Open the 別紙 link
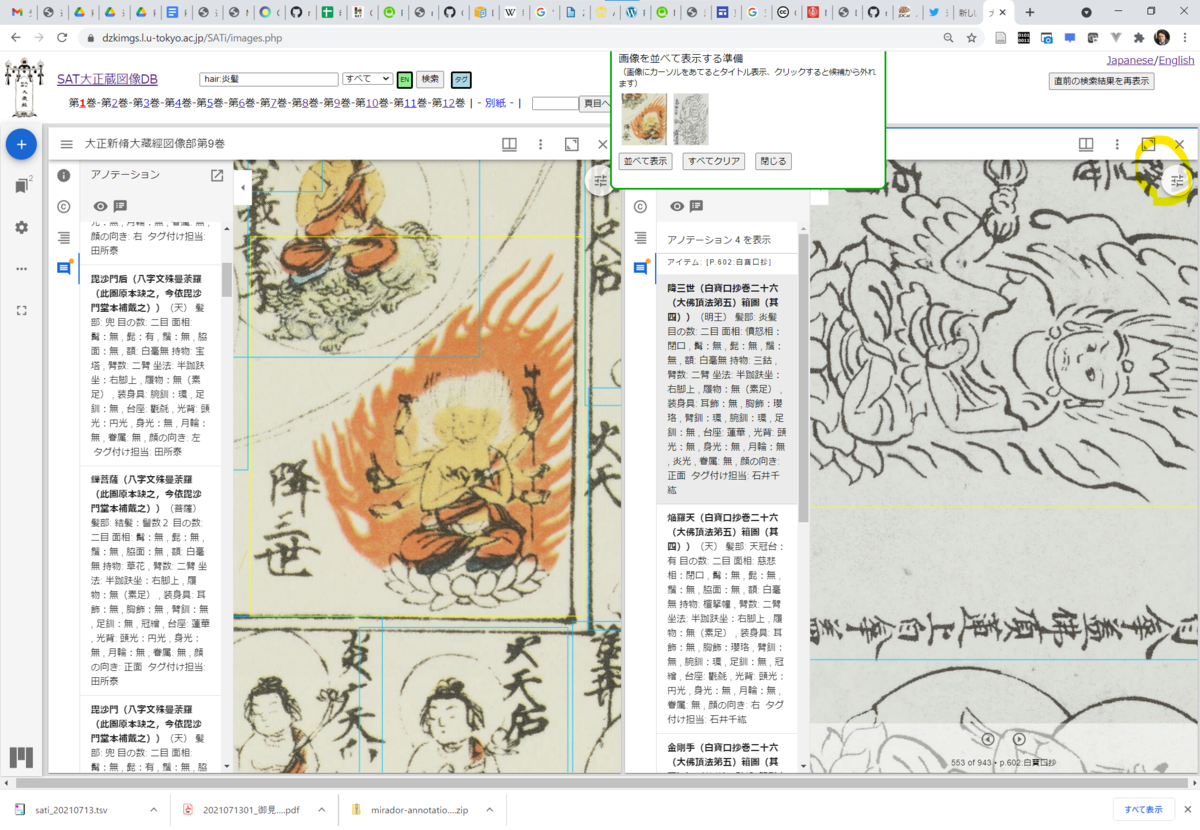The image size is (1200, 830). click(495, 103)
